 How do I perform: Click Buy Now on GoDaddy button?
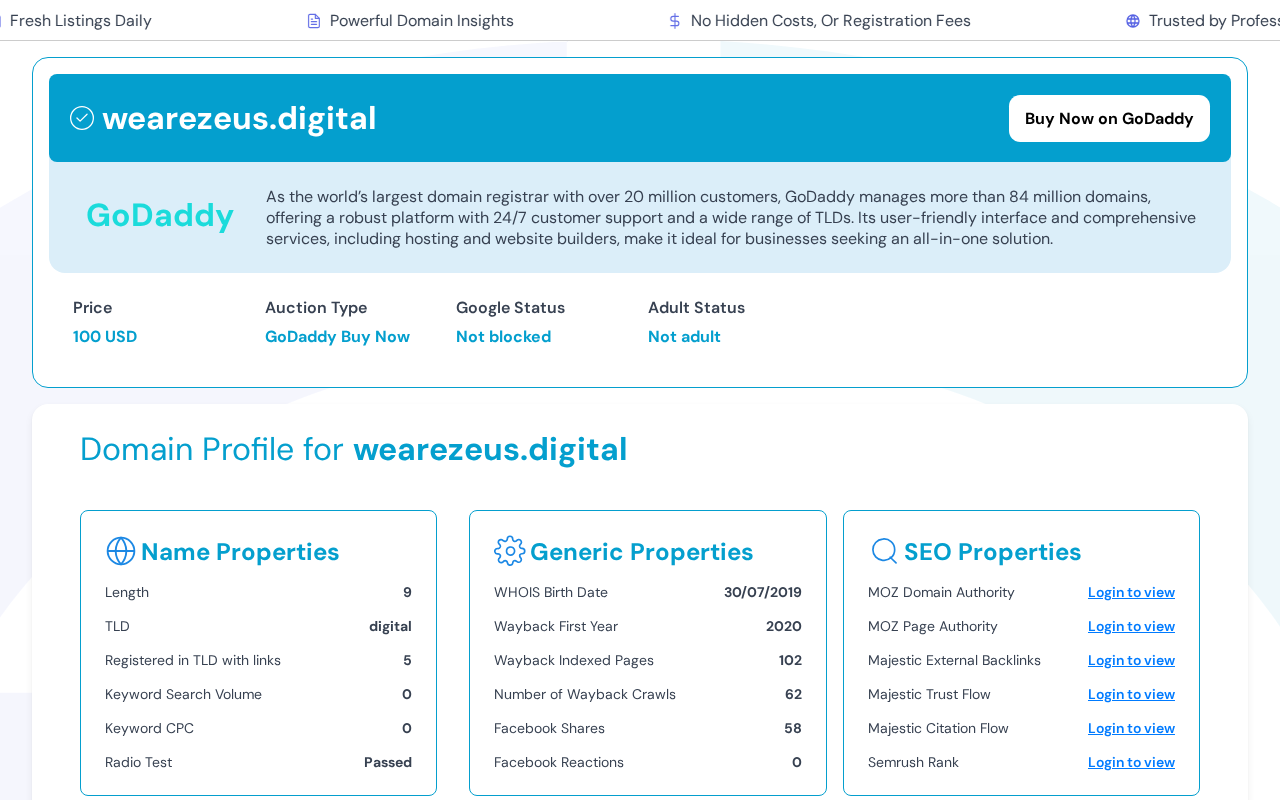[x=1109, y=118]
